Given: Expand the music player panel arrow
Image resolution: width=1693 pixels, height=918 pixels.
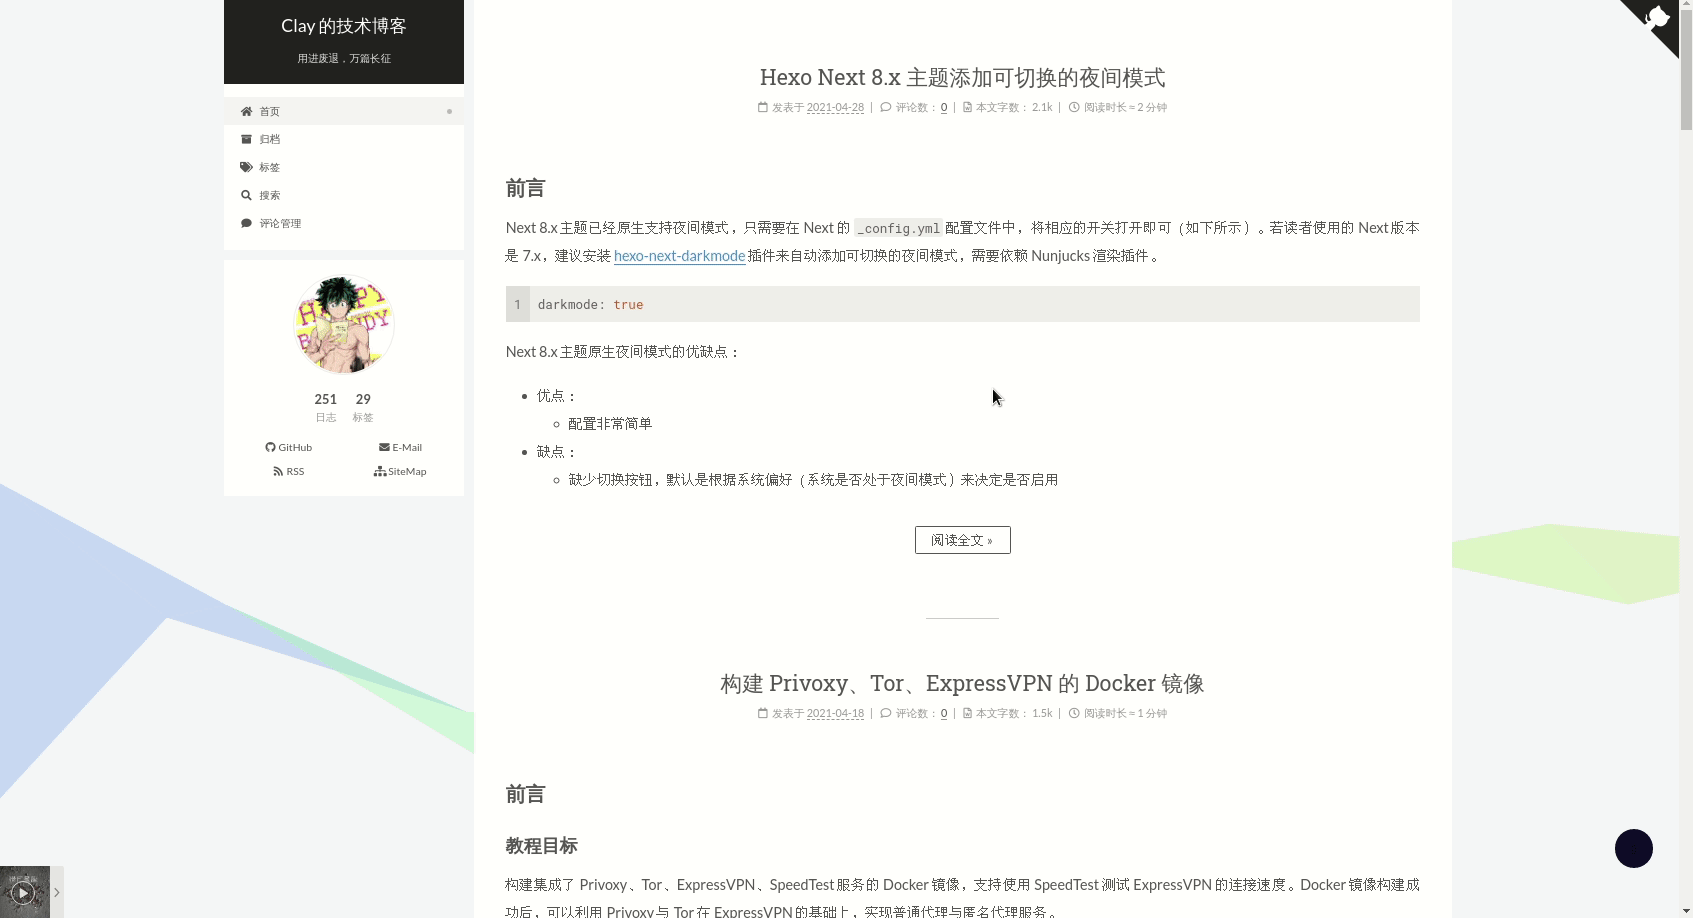Looking at the screenshot, I should [57, 892].
